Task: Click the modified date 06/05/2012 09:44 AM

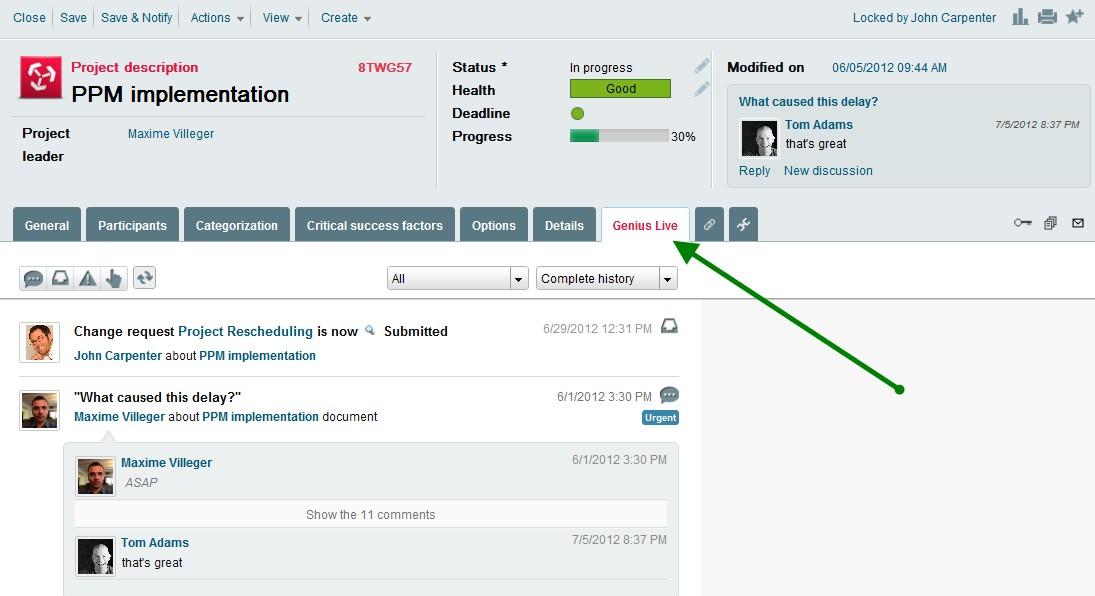Action: coord(890,68)
